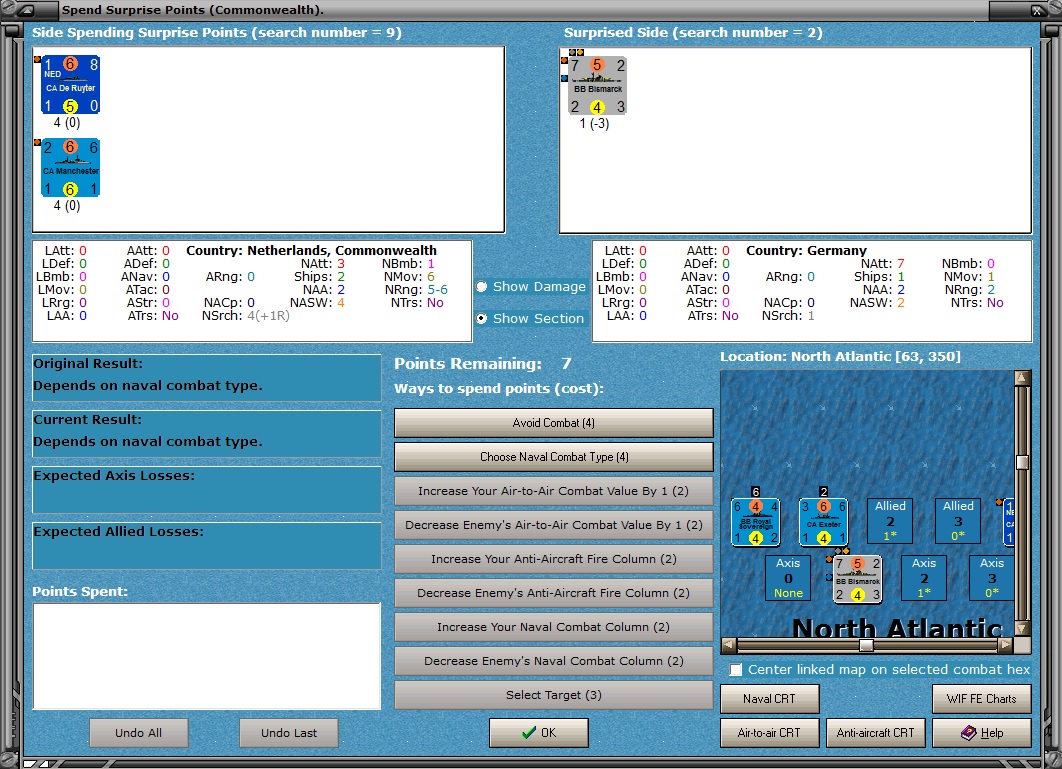Click Increase Your Air-to-Air Combat Value

pos(553,491)
